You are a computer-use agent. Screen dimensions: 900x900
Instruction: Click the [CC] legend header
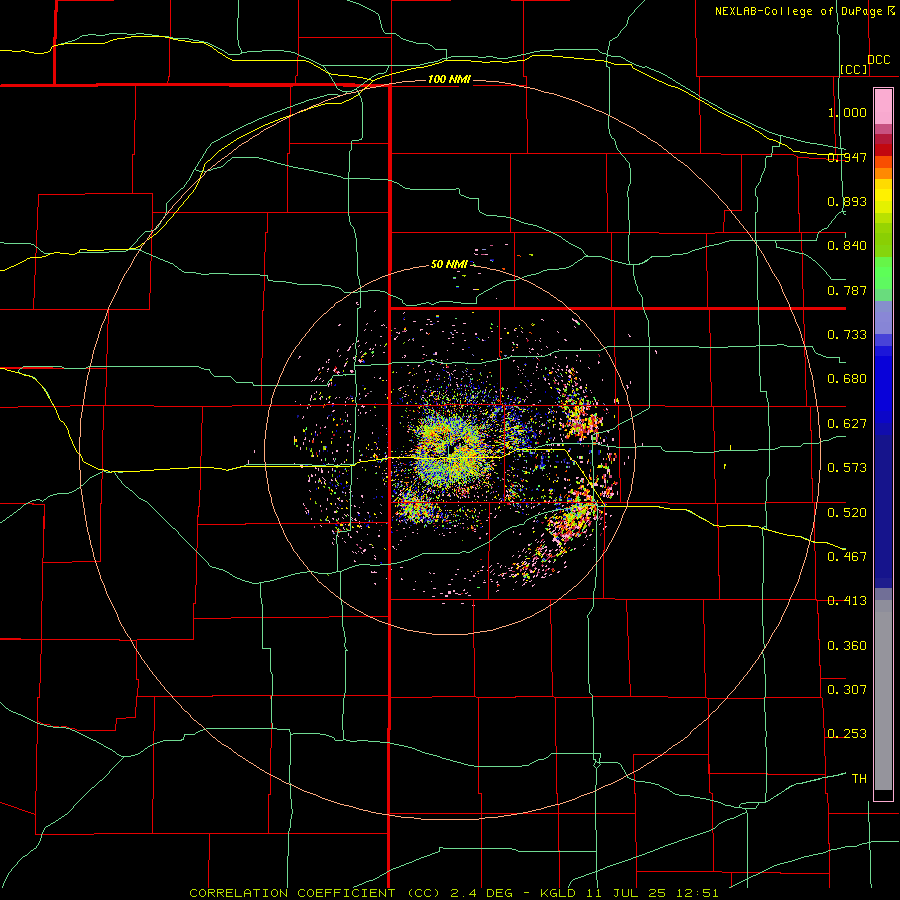click(854, 69)
